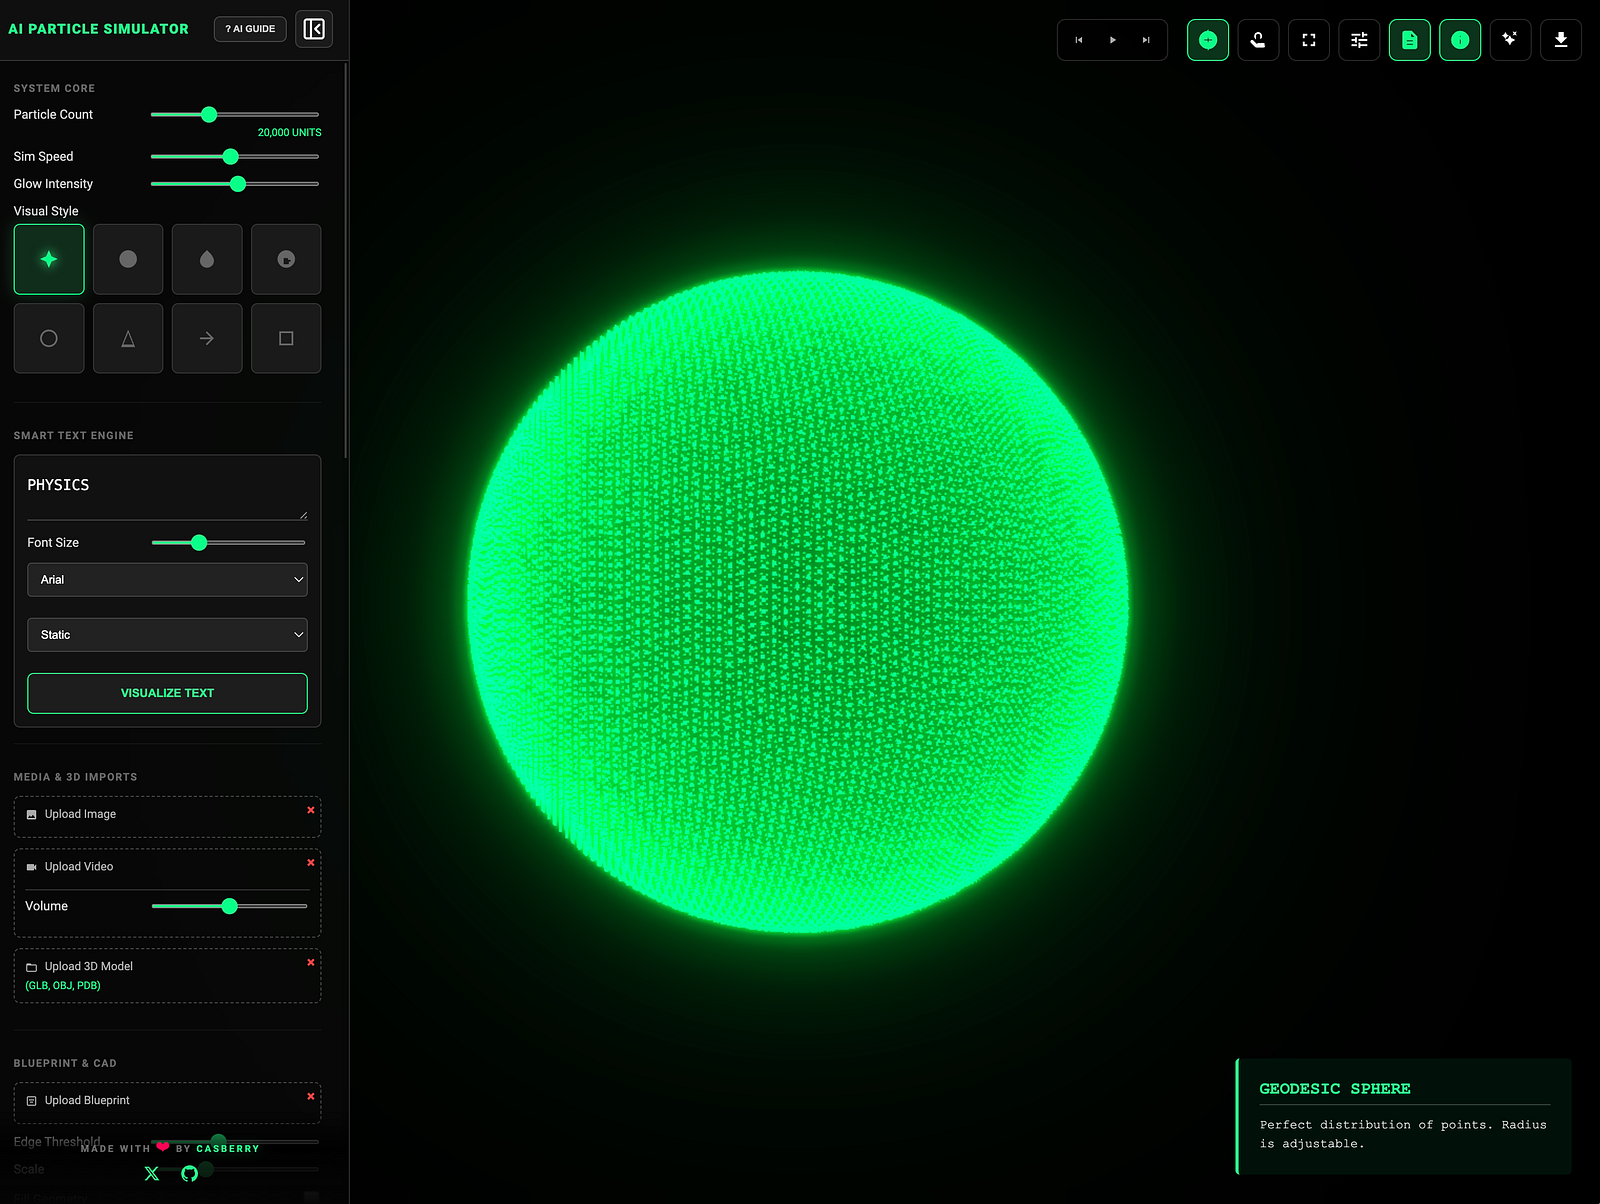
Task: Adjust the Font Size slider
Action: click(x=228, y=543)
